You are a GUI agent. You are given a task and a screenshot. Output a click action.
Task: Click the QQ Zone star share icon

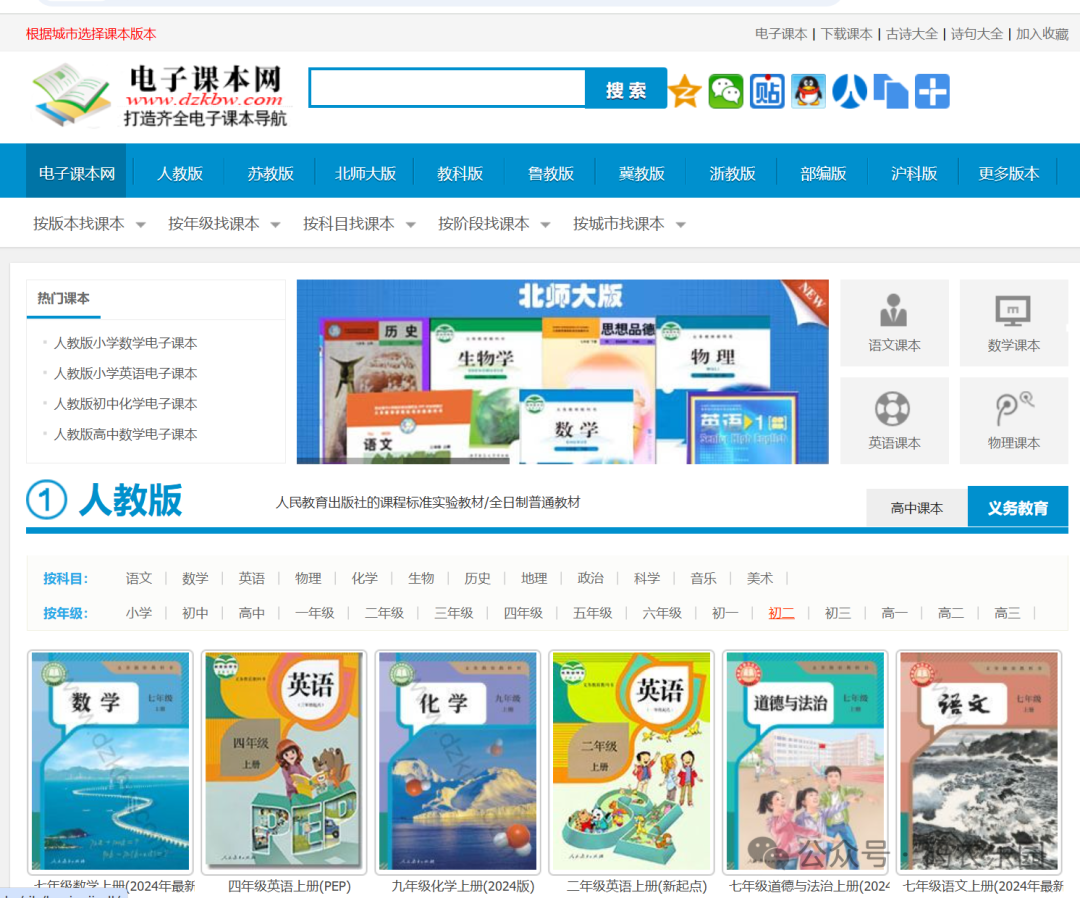(x=685, y=91)
